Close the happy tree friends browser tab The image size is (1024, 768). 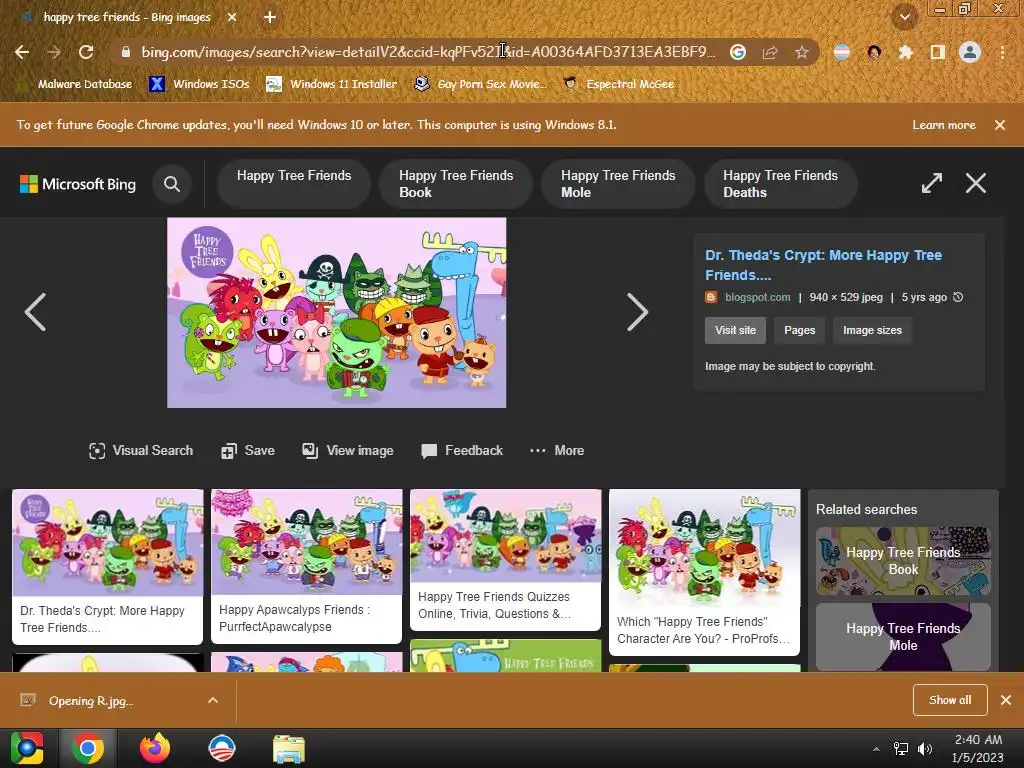[x=232, y=18]
